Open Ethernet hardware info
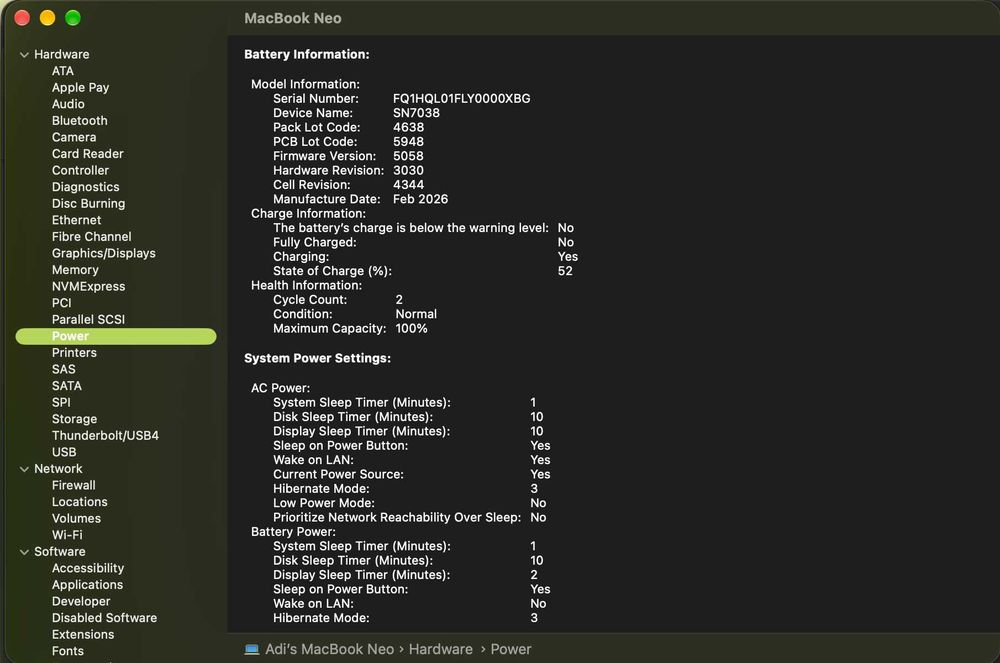Screen dimensions: 1000x663 click(x=77, y=220)
